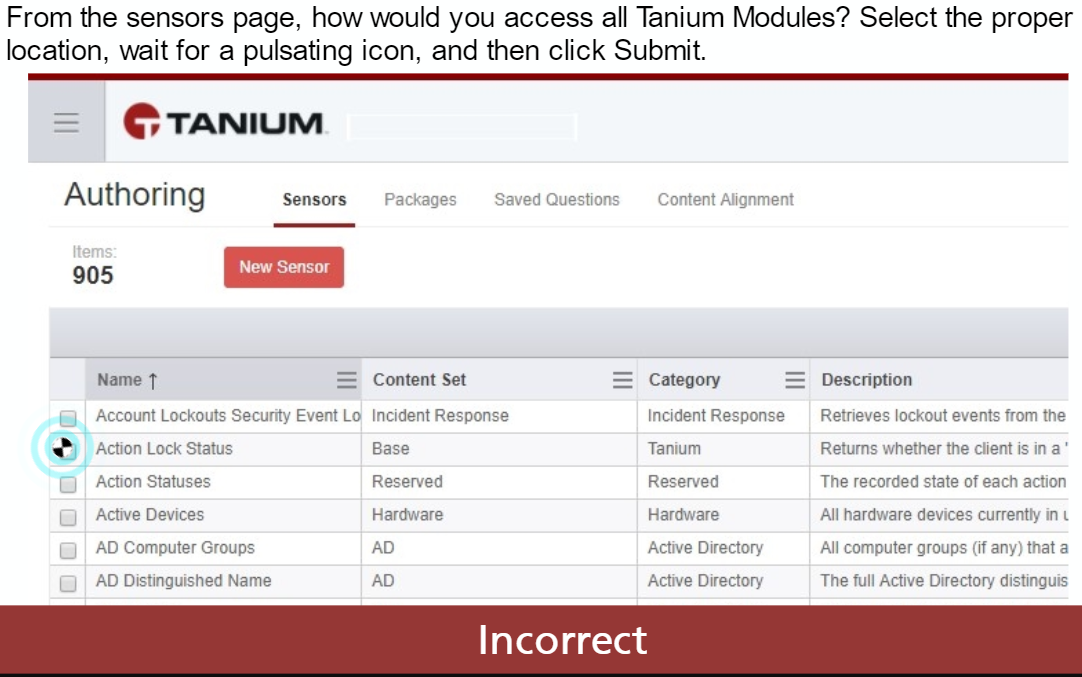Switch to the Packages tab
1082x677 pixels.
420,200
